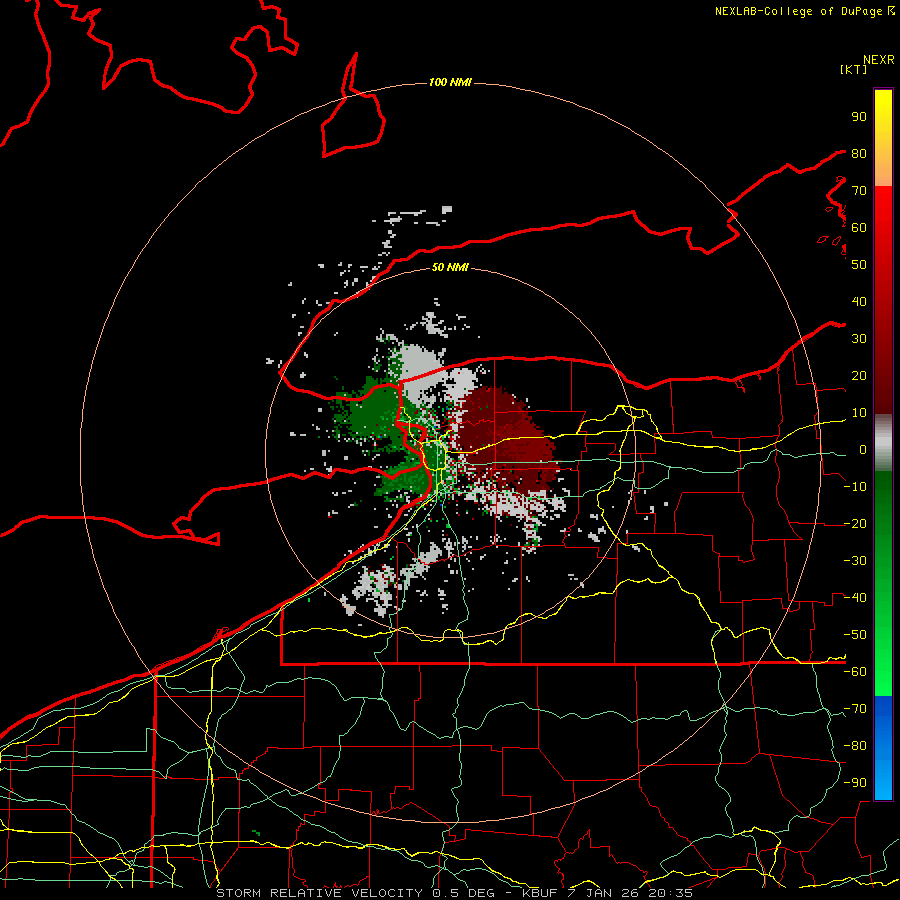Click the NEXLAB-College of DuPage header text

(804, 11)
